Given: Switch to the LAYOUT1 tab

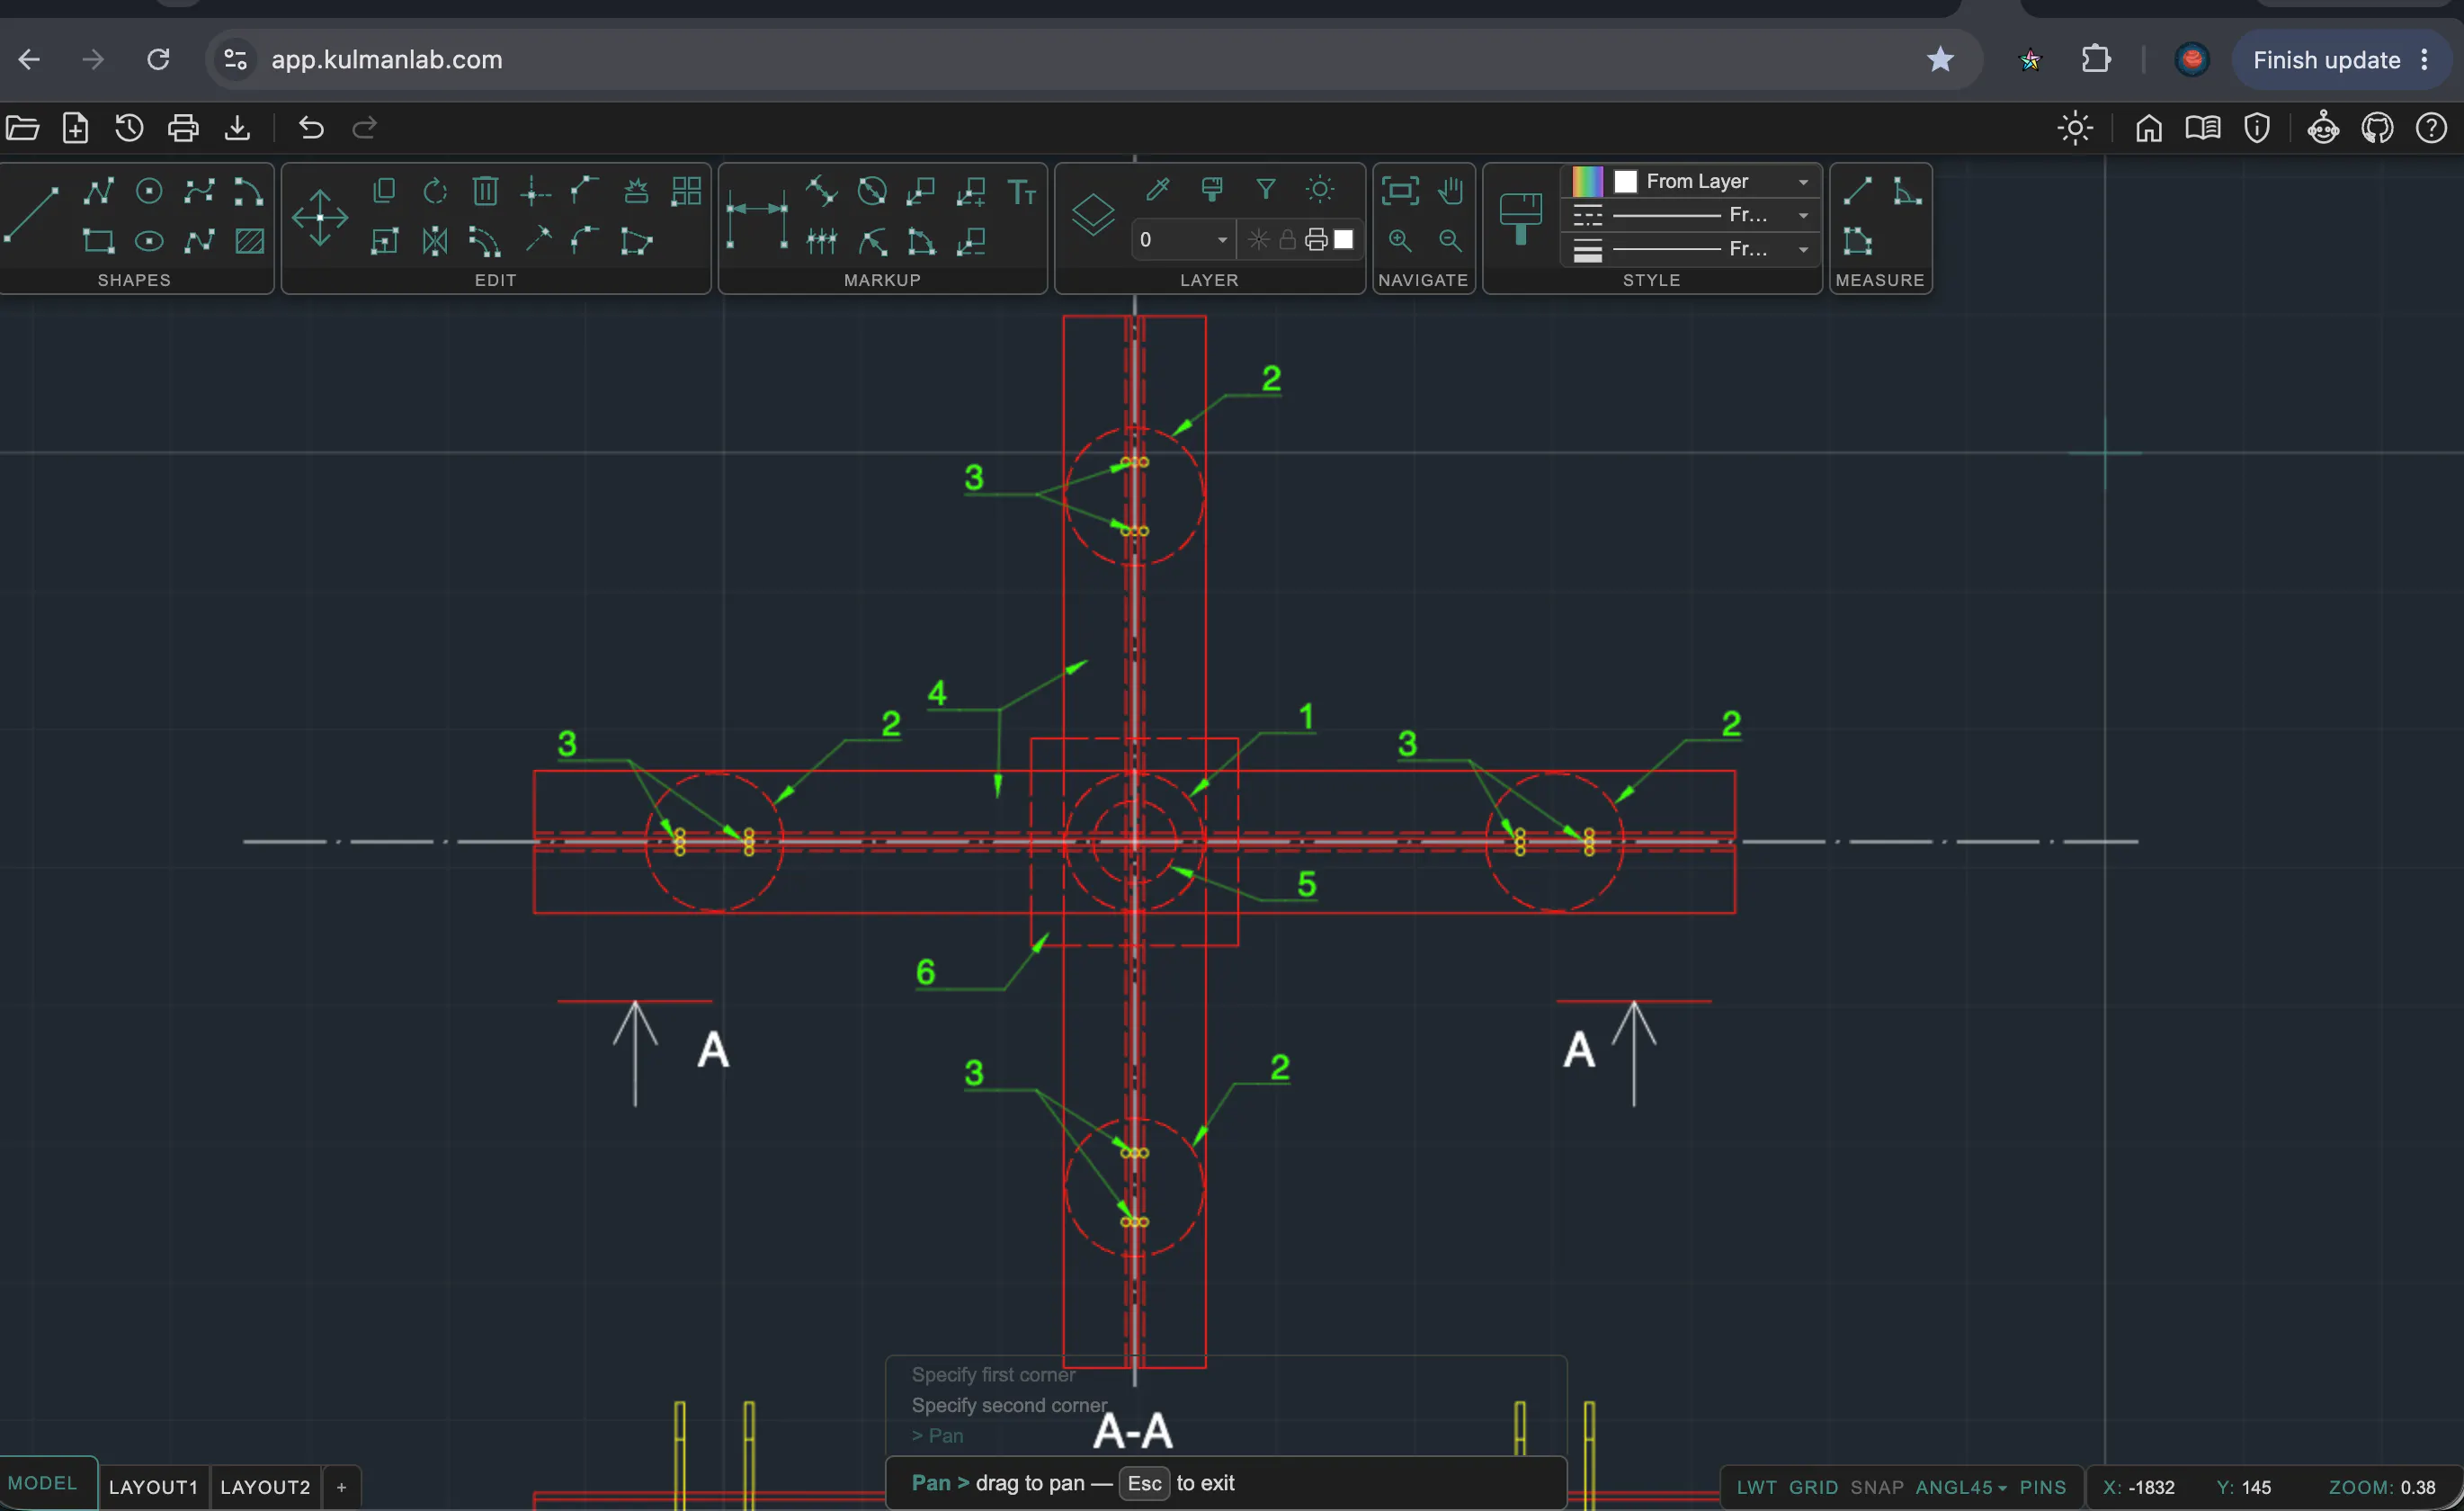Looking at the screenshot, I should (x=153, y=1487).
